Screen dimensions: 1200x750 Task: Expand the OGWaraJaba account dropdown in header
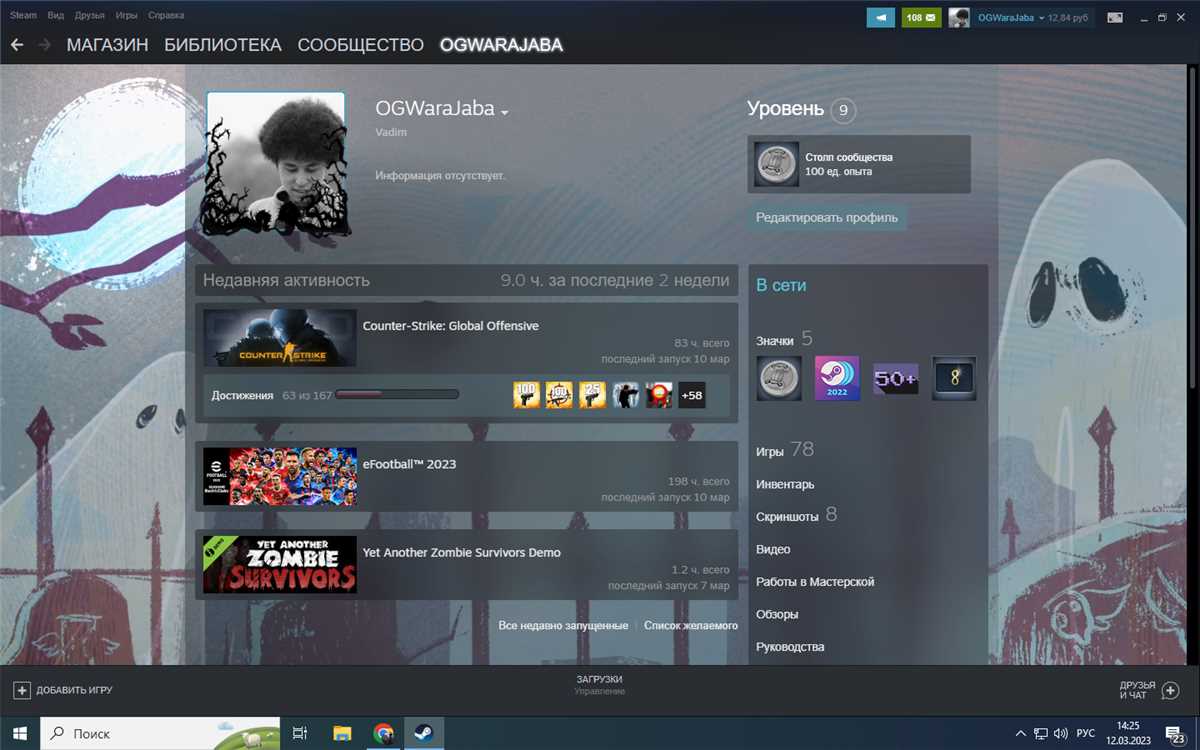[x=1011, y=18]
